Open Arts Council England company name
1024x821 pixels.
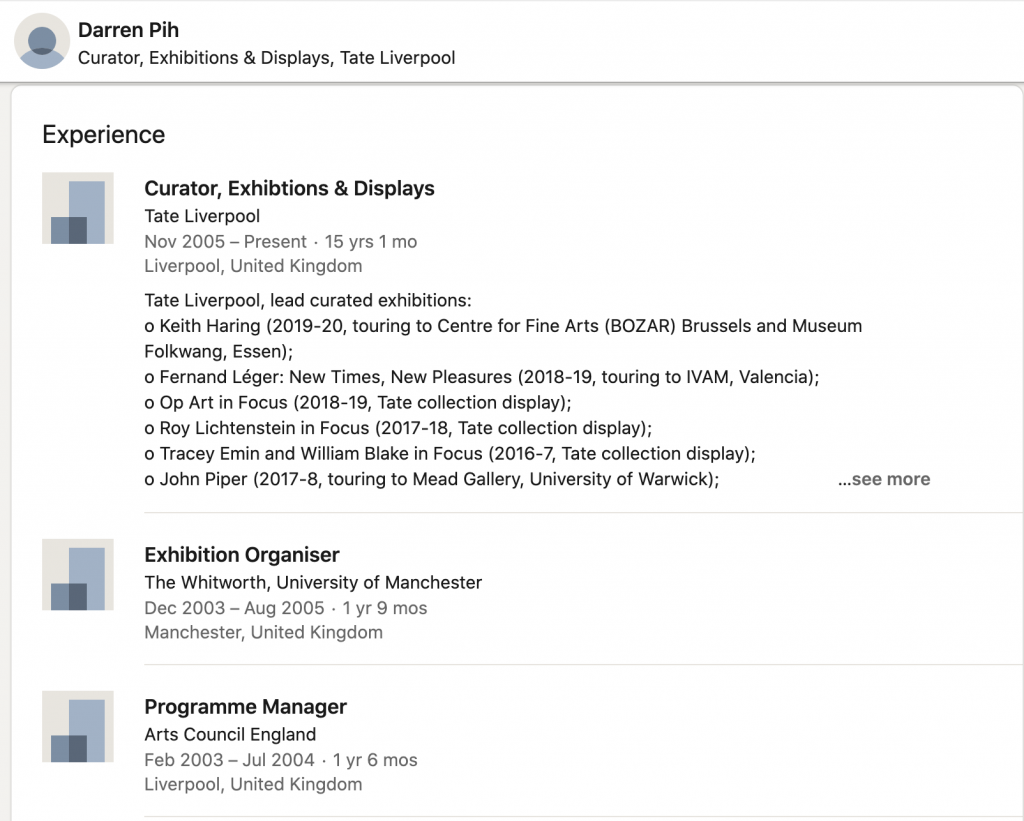tap(230, 735)
